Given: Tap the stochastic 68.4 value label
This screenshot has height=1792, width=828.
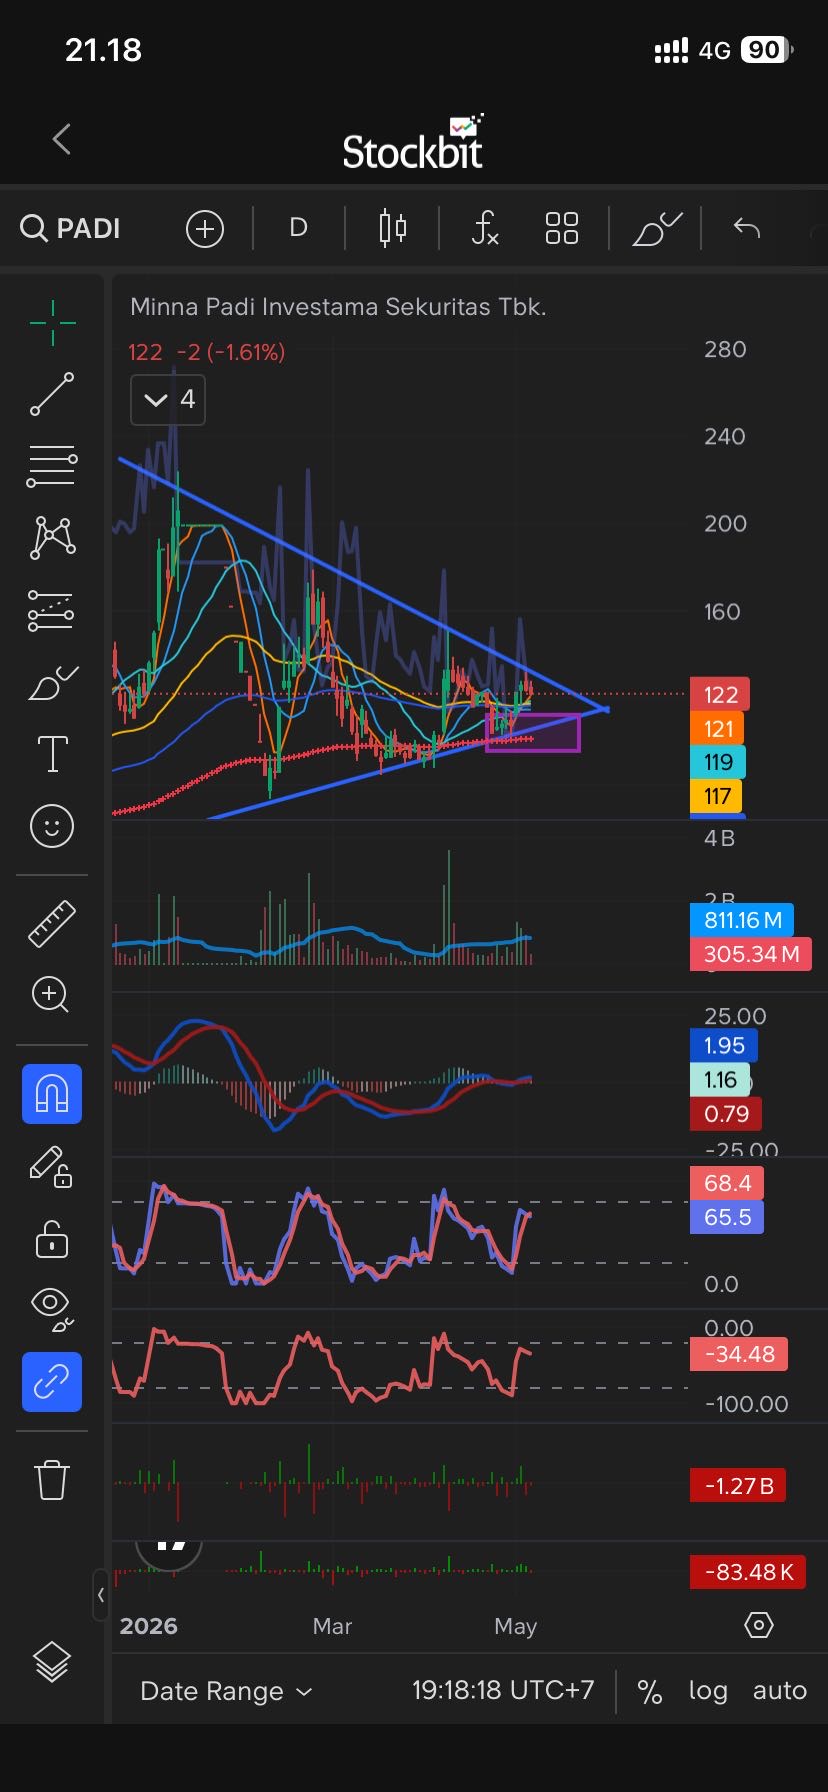Looking at the screenshot, I should click(727, 1183).
